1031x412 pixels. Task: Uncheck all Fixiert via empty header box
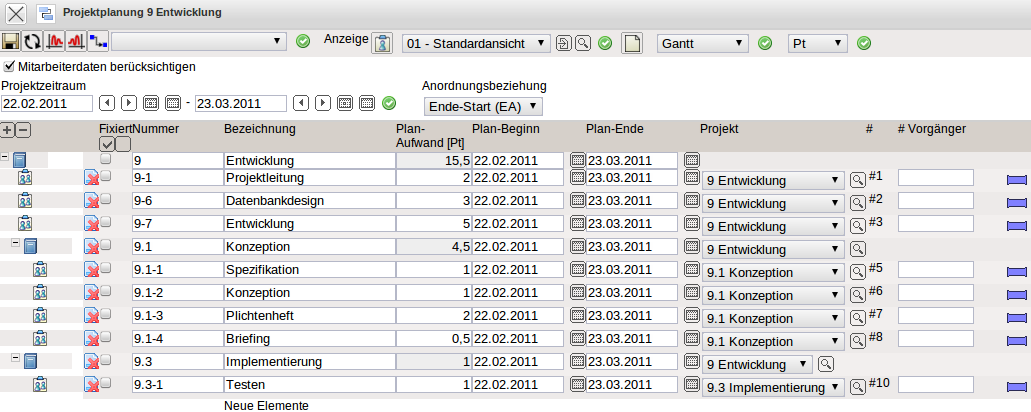click(123, 143)
